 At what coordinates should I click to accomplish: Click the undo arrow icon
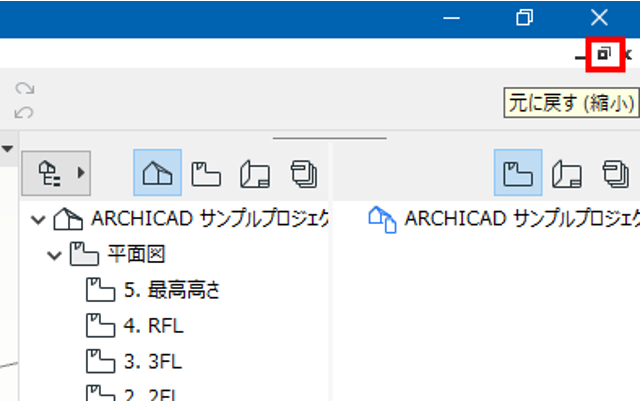(x=24, y=112)
